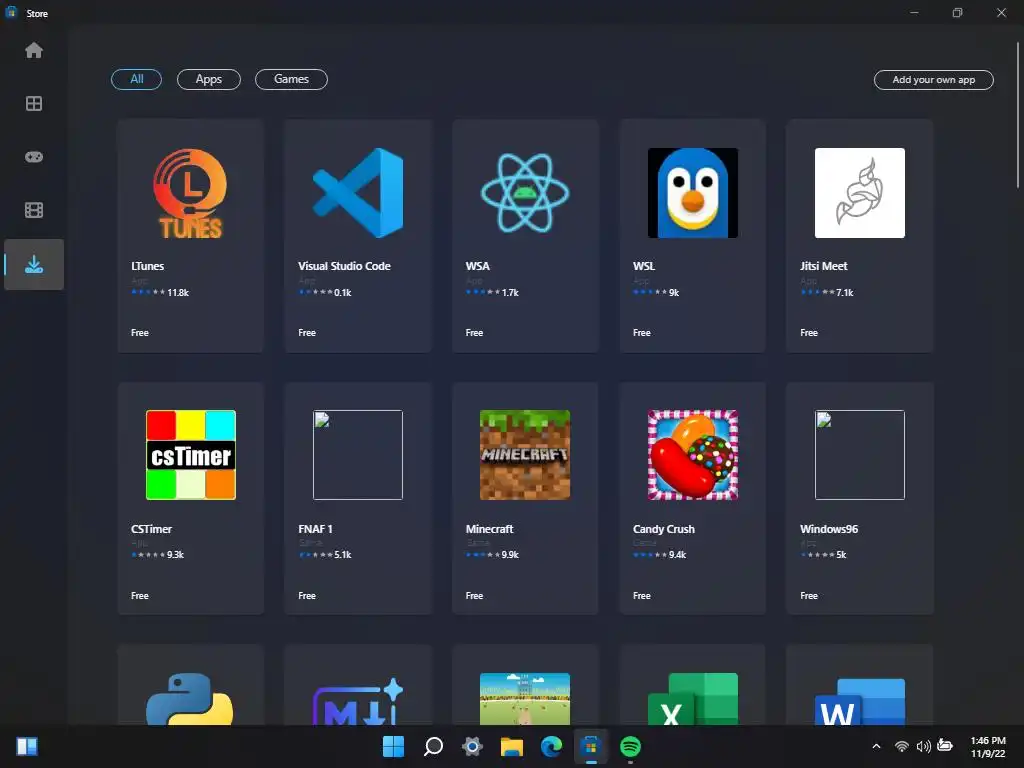Open the widgets panel from taskbar

point(27,746)
